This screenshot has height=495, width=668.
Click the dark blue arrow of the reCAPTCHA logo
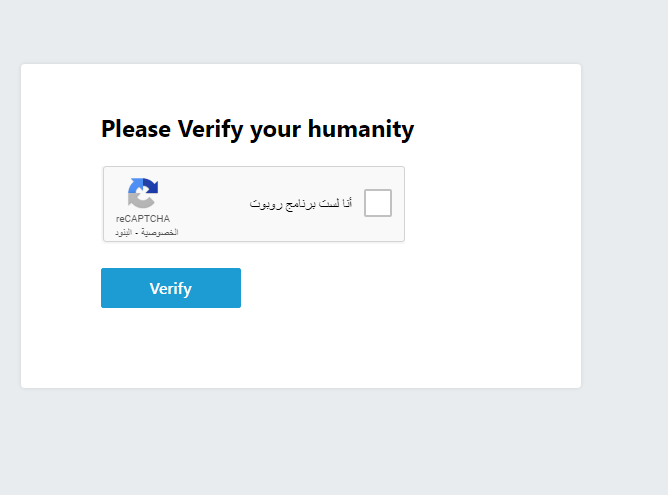pyautogui.click(x=151, y=187)
